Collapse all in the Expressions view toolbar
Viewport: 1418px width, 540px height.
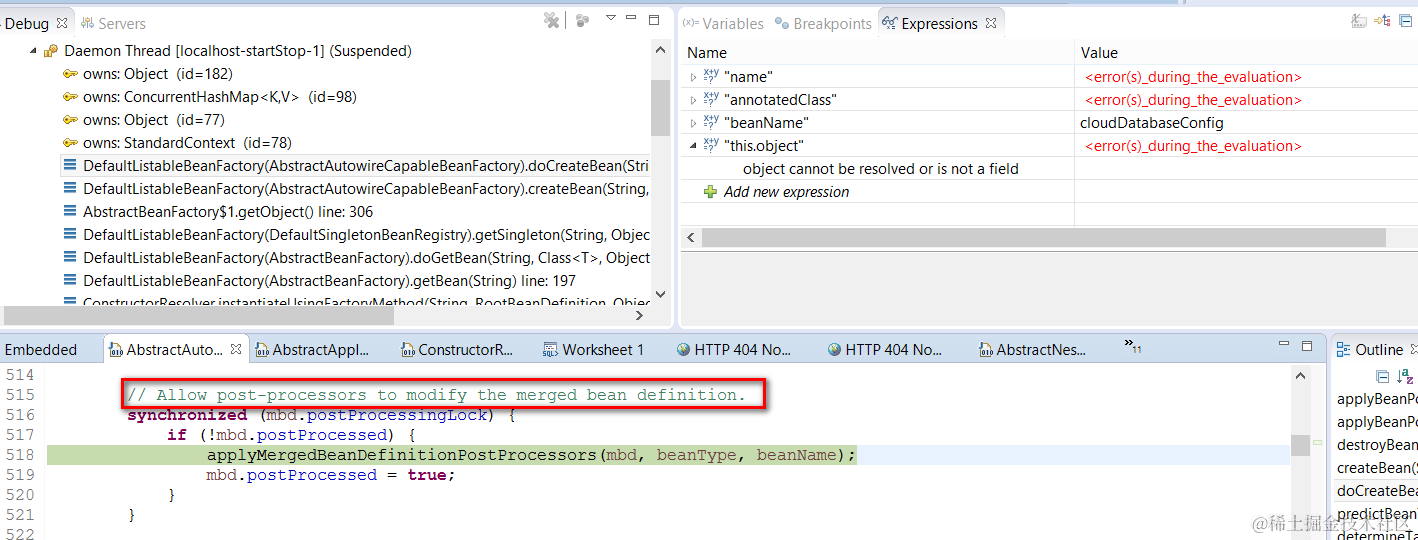pos(1407,20)
